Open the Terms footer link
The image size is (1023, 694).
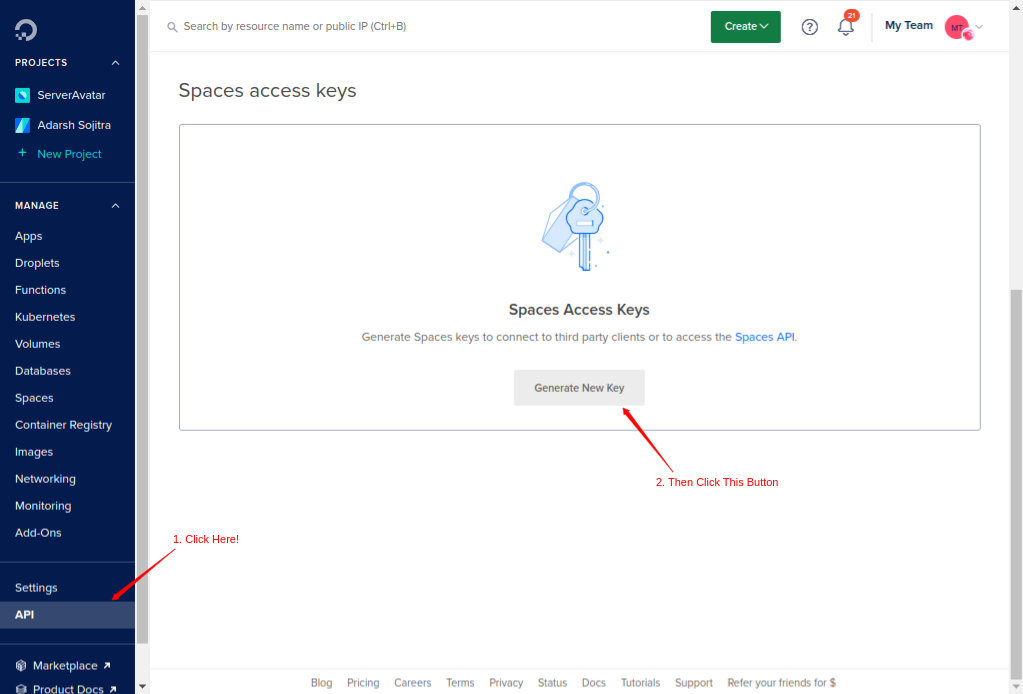pyautogui.click(x=460, y=683)
